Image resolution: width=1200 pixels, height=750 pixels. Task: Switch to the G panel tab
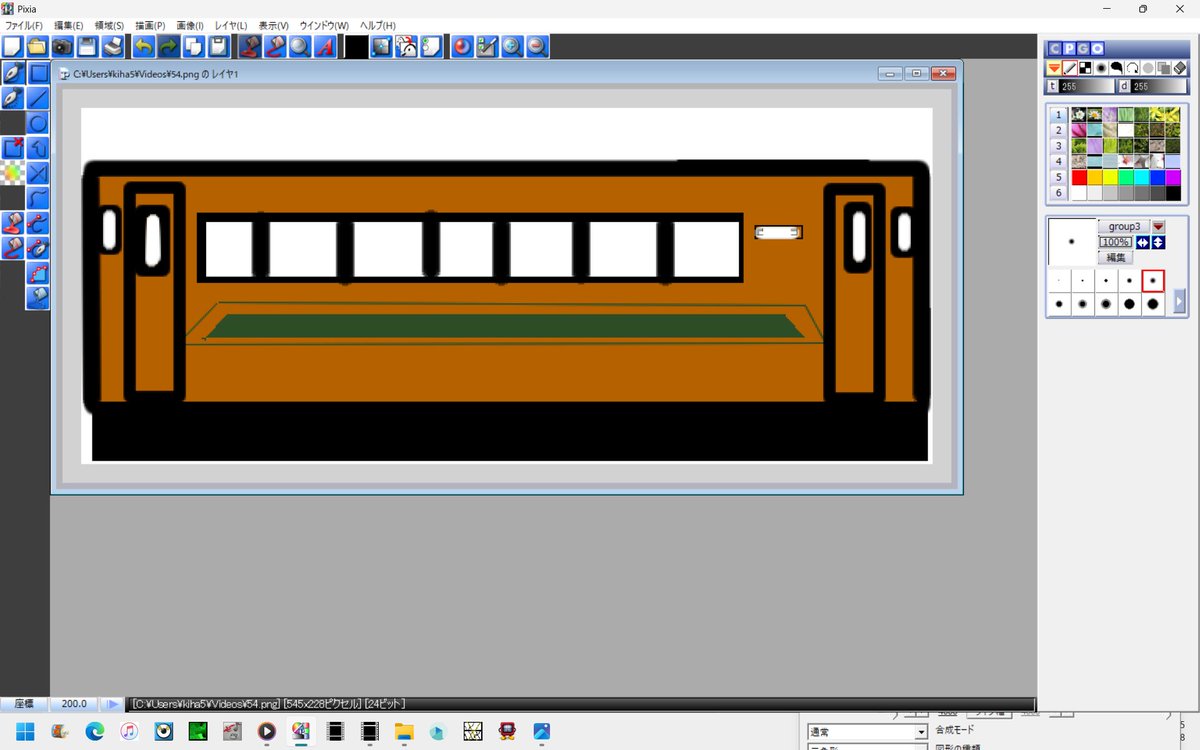coord(1084,48)
